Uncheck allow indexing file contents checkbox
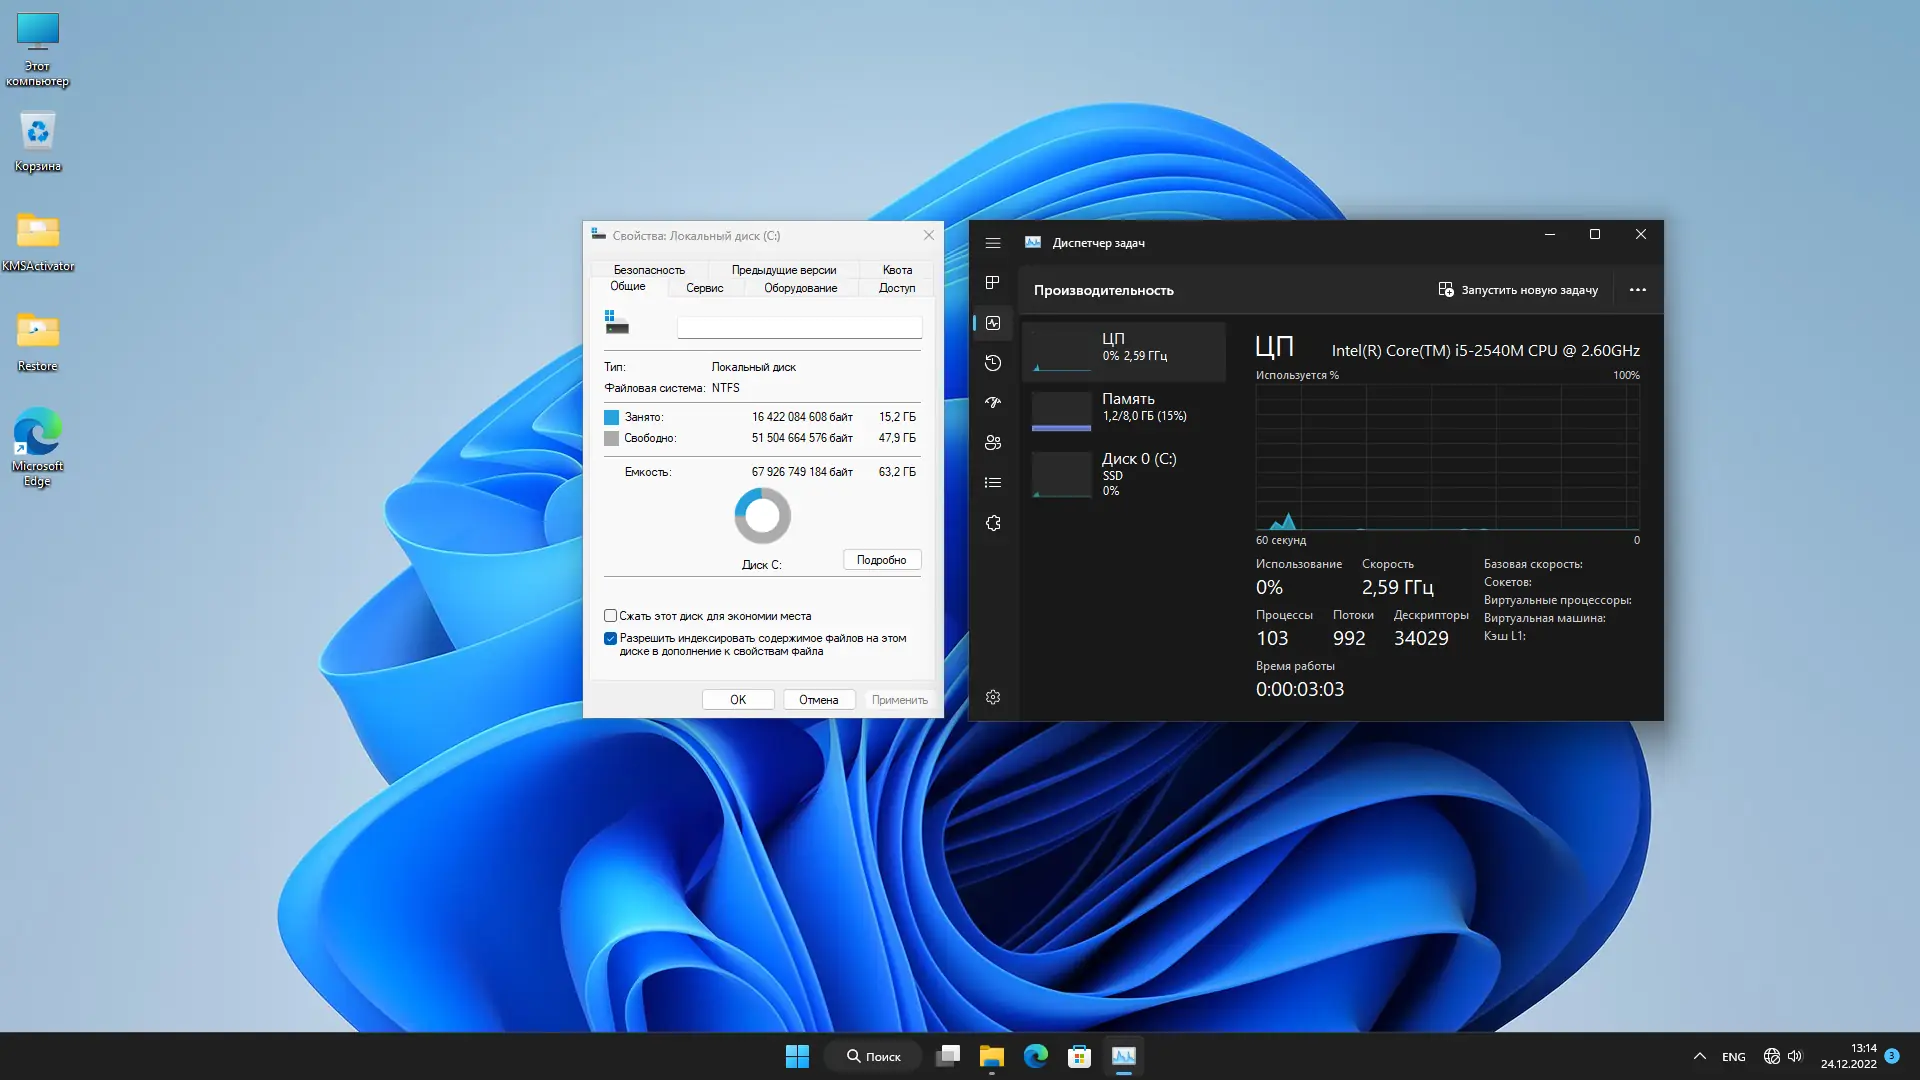 [x=610, y=638]
